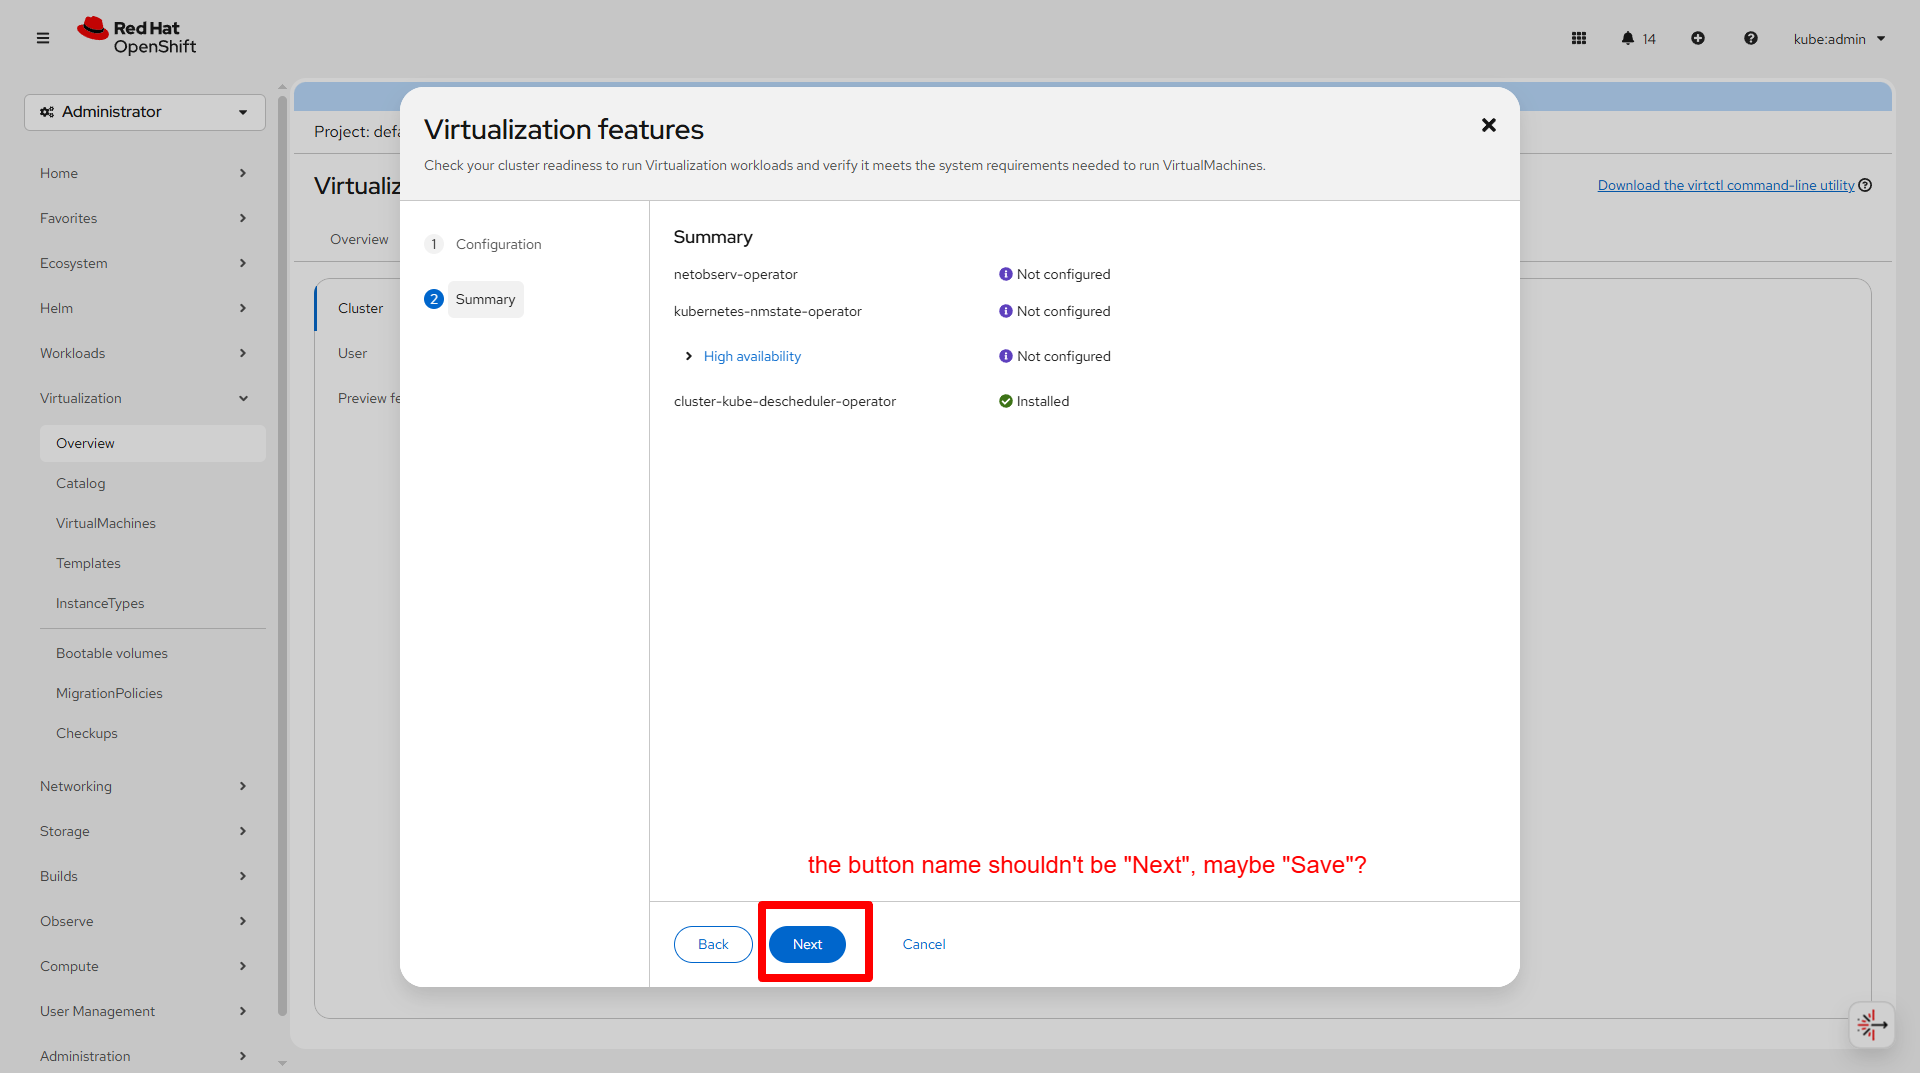Open the notifications bell
This screenshot has height=1073, width=1920.
[1628, 38]
